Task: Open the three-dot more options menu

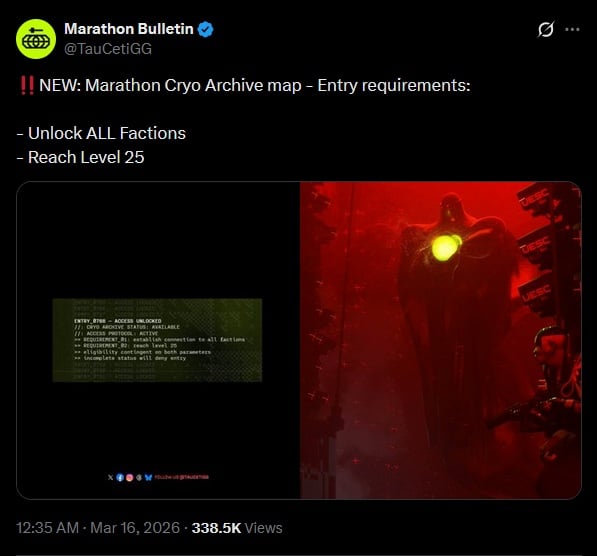Action: click(x=572, y=29)
